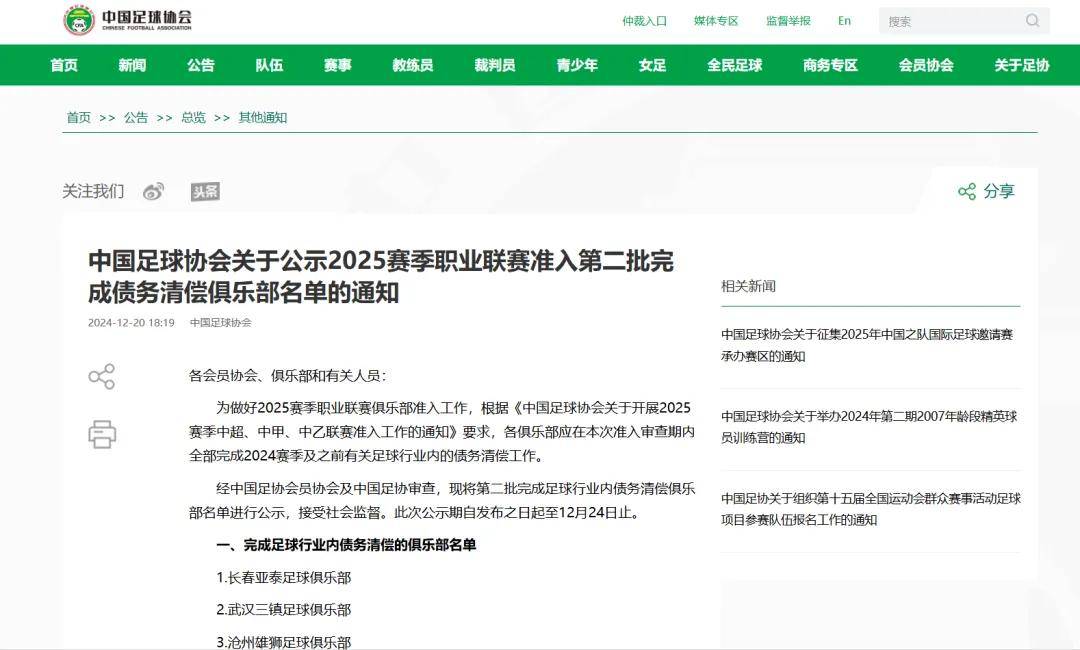Open related news about 2025年中国之队国际足球邀请赛

[x=867, y=345]
